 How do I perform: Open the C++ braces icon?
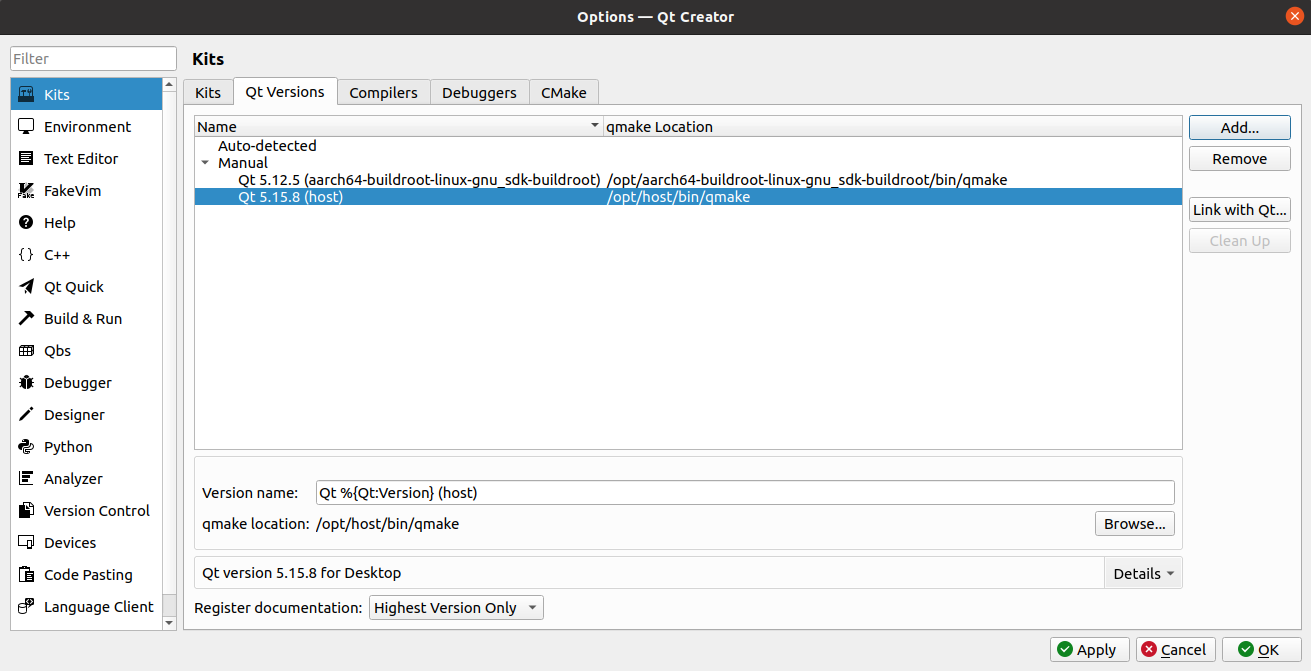27,254
